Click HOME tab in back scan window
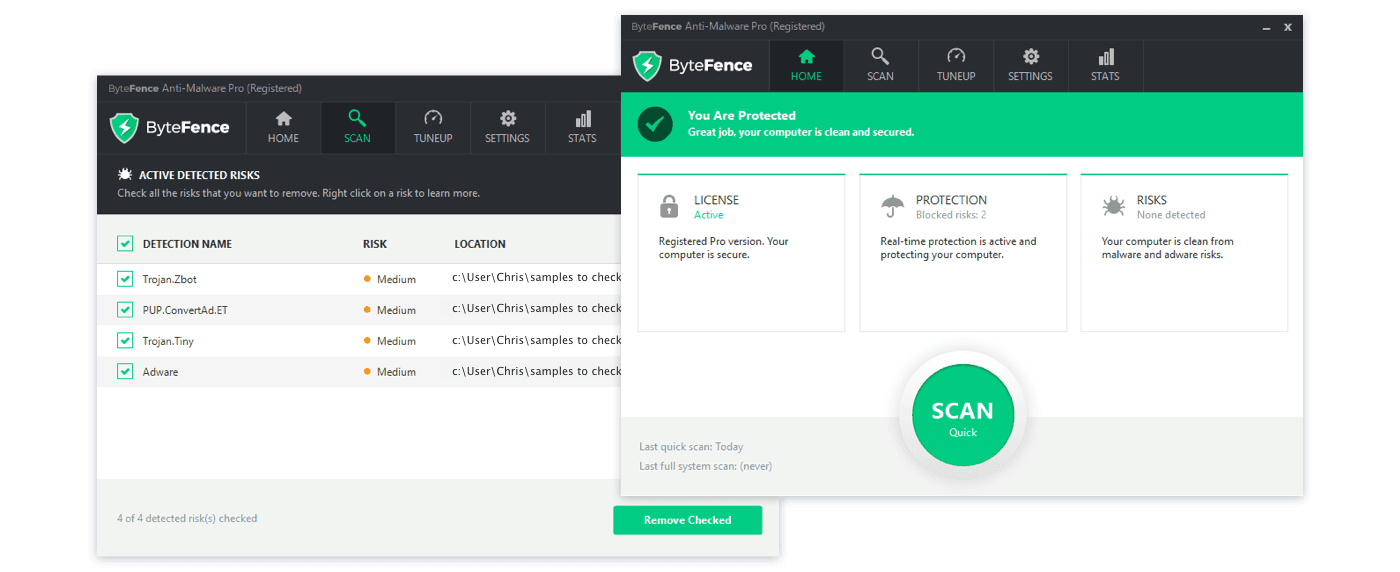 [x=283, y=128]
